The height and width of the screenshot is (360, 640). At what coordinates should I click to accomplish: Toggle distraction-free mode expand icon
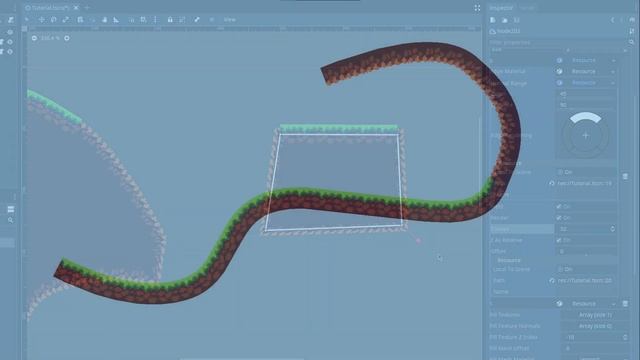click(477, 8)
